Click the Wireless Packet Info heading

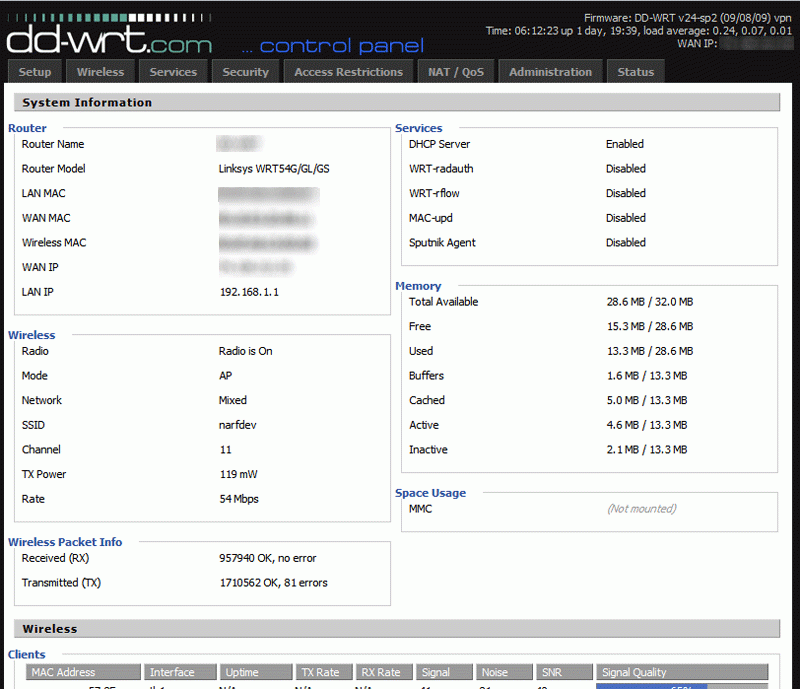[65, 542]
